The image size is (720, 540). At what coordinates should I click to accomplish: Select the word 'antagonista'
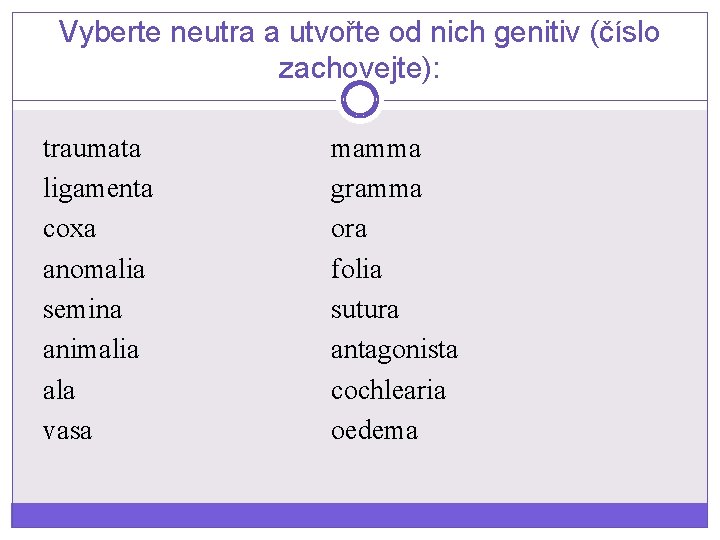point(394,350)
